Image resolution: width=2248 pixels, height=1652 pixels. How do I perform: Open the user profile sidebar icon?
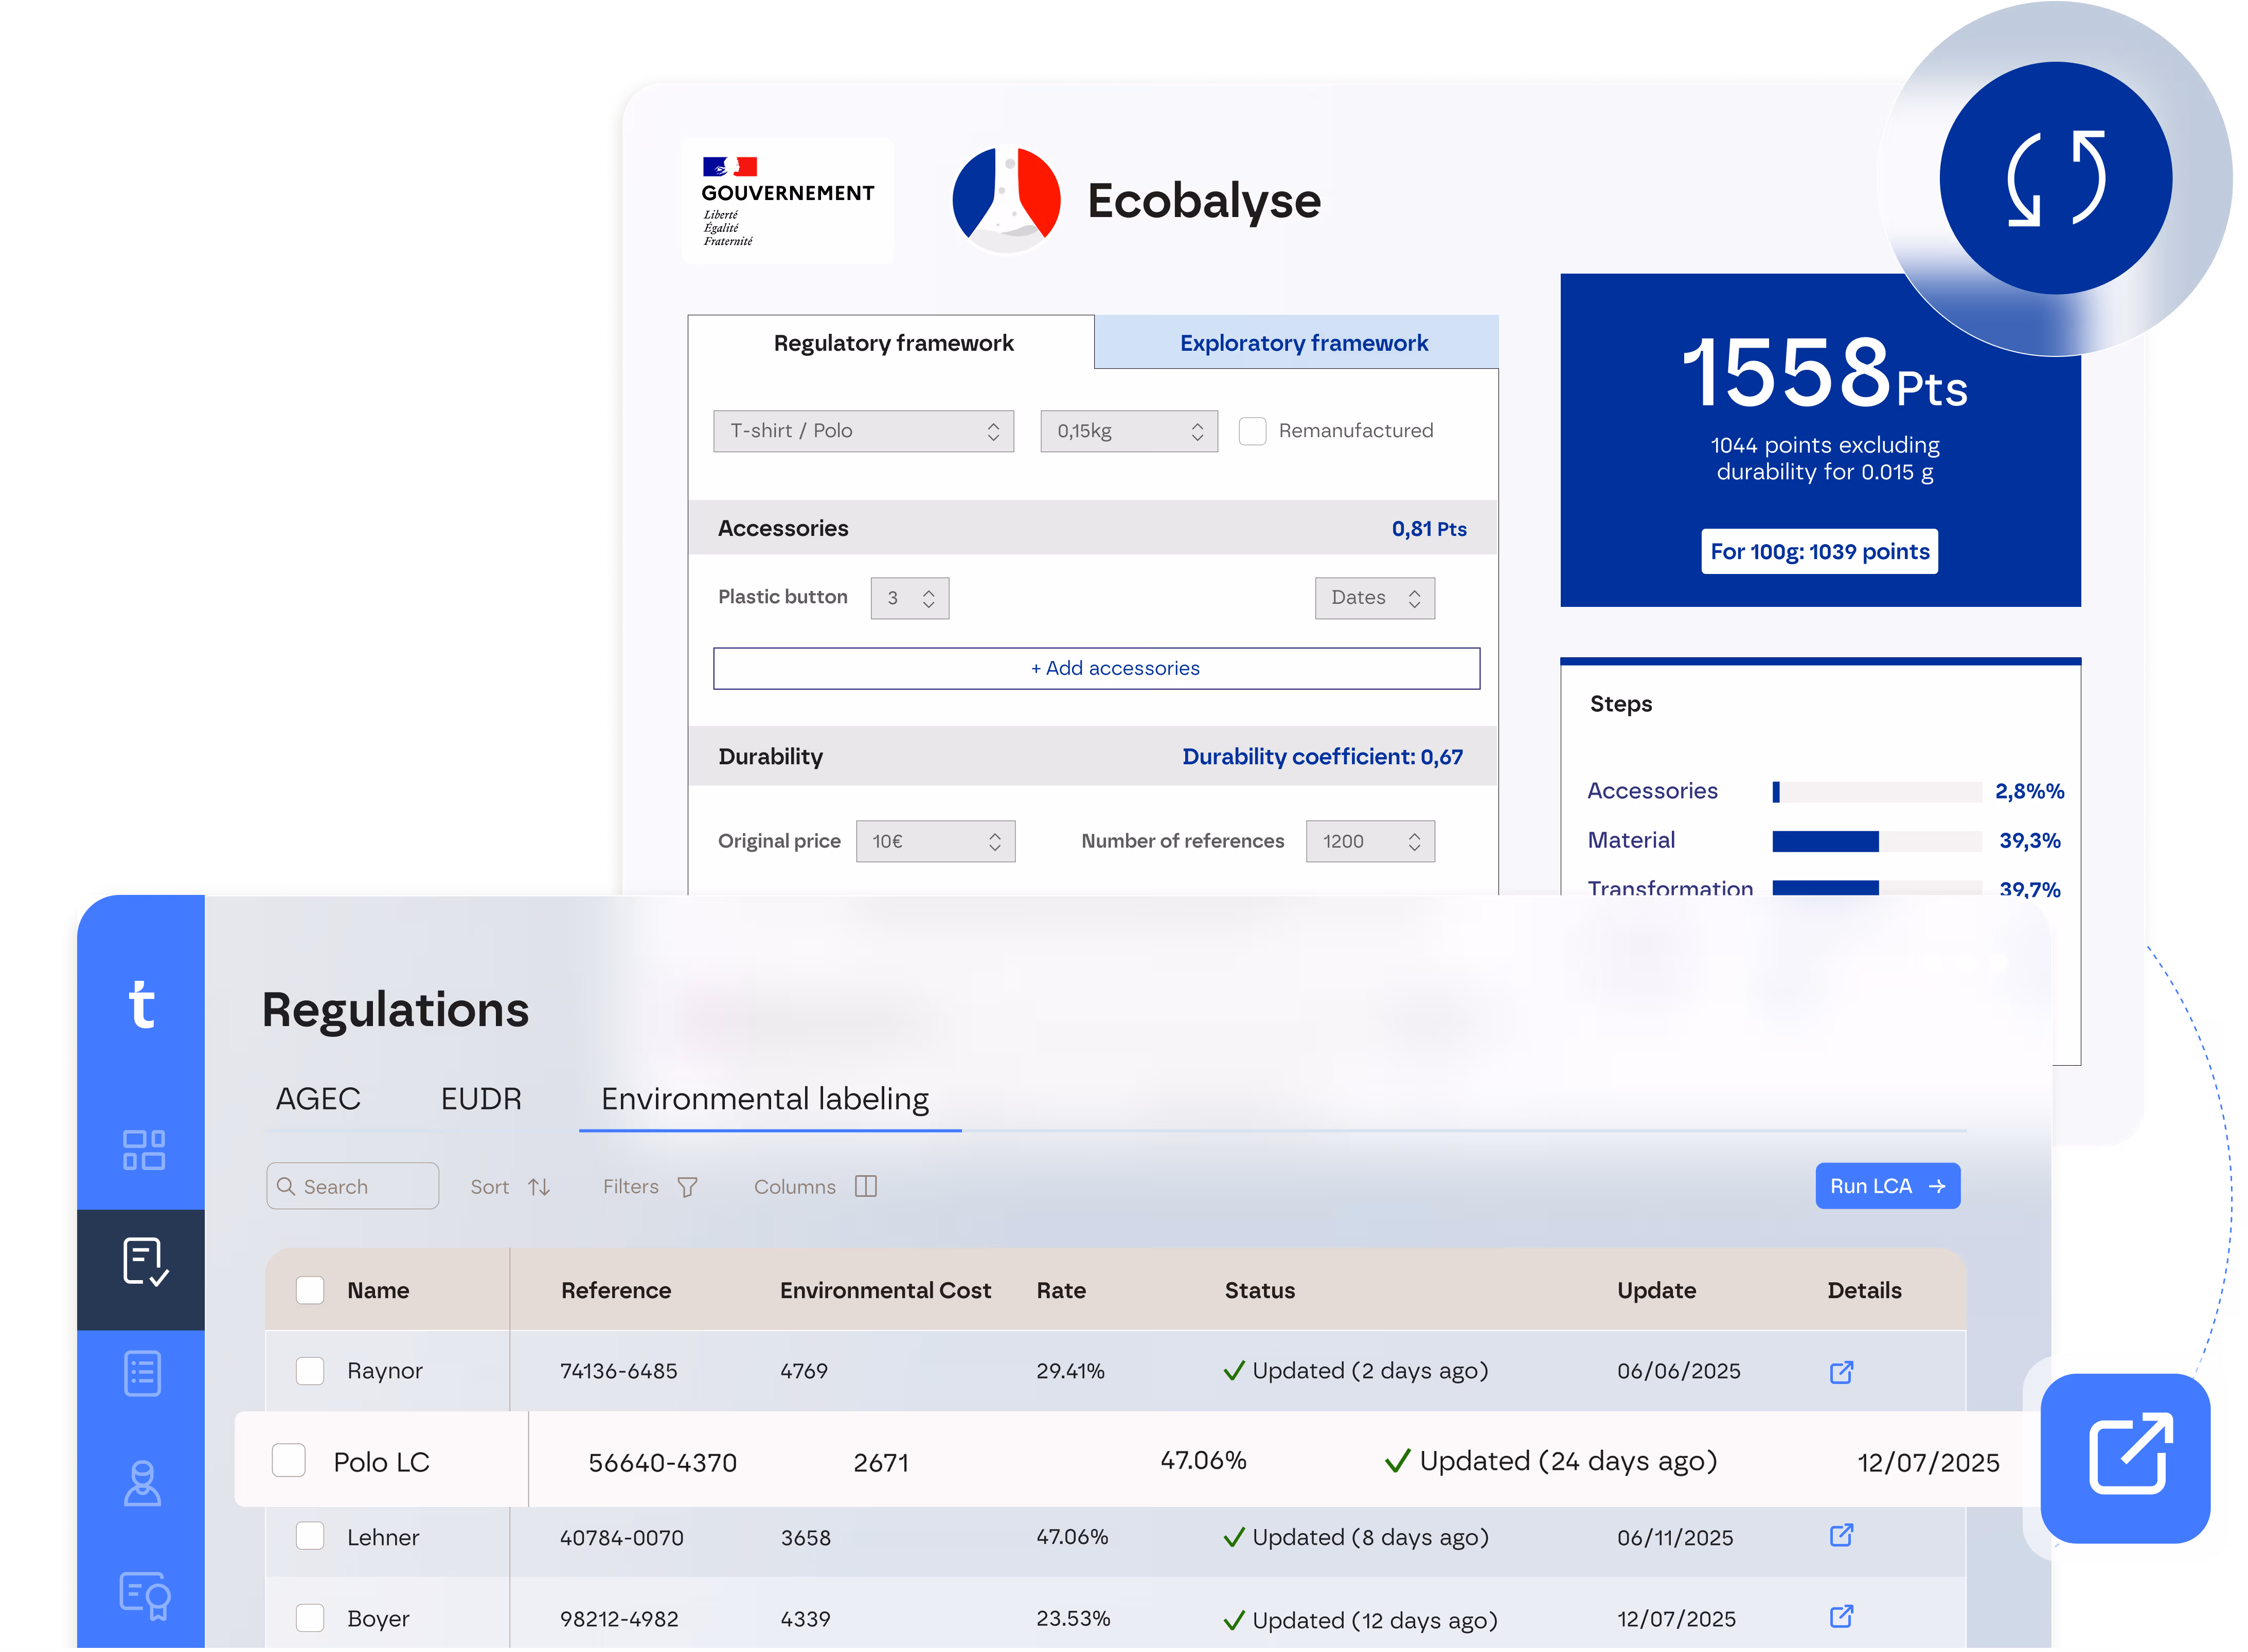point(143,1484)
